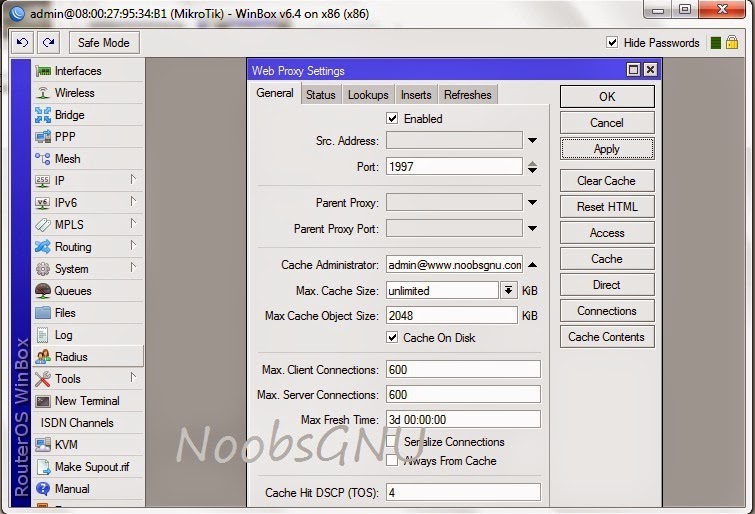This screenshot has width=755, height=514.
Task: Switch to the General tab
Action: tap(274, 93)
